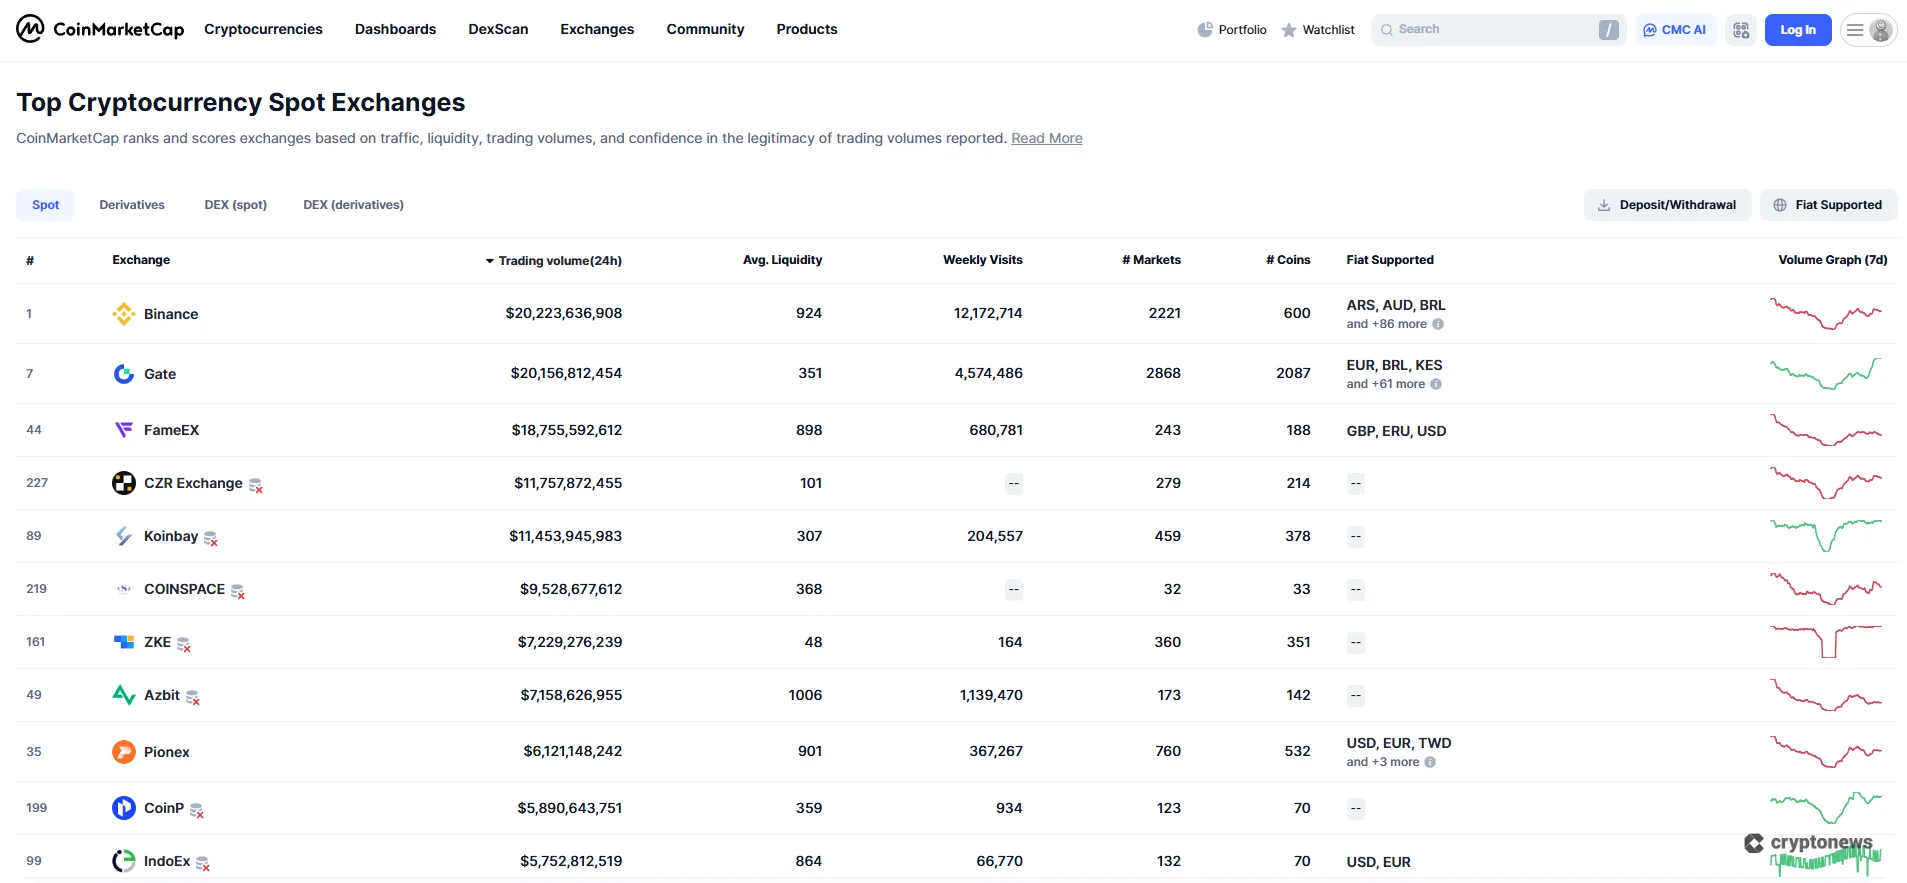Sort by Trading volume(24h) column
The height and width of the screenshot is (883, 1907).
(553, 260)
